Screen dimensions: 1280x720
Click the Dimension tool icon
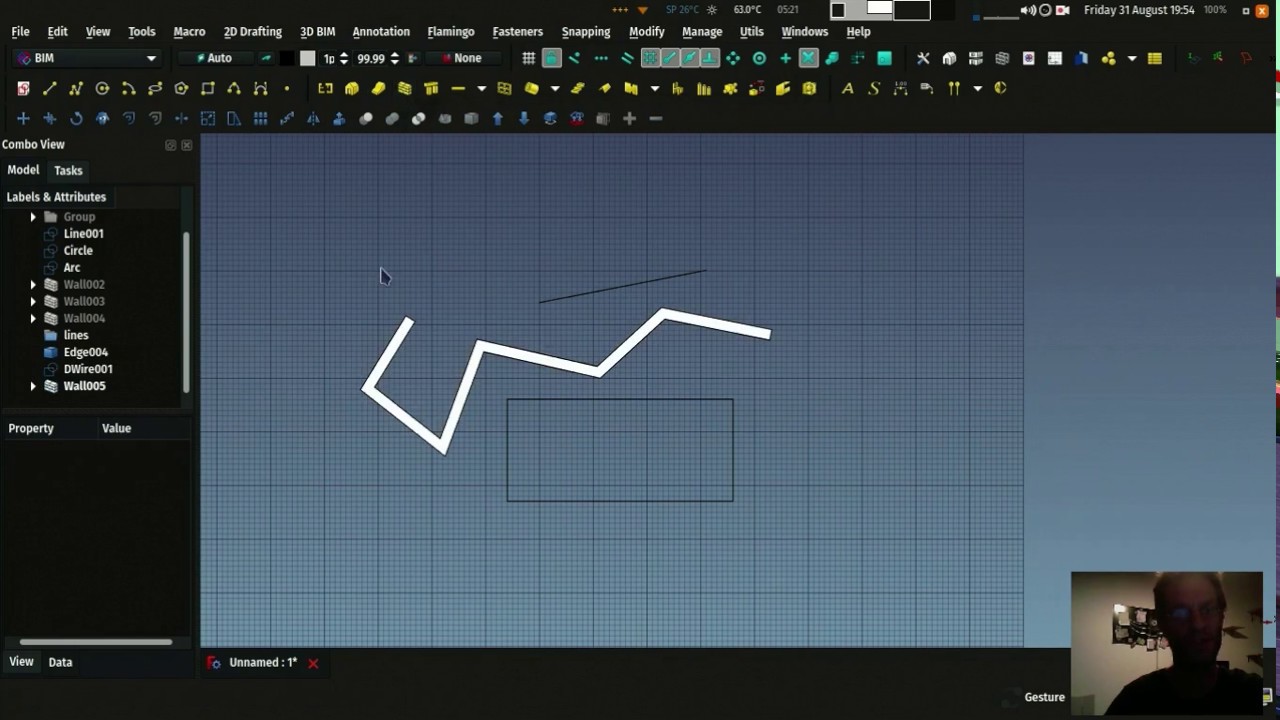[x=900, y=89]
